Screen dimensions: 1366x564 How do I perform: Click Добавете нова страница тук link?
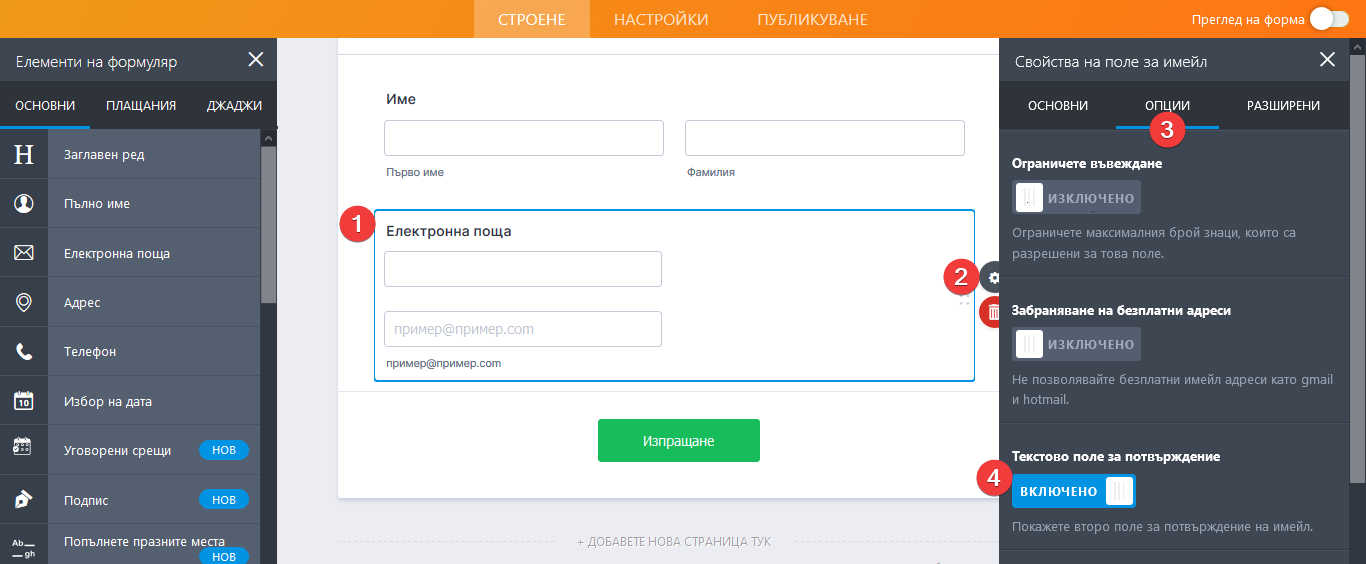click(x=674, y=541)
